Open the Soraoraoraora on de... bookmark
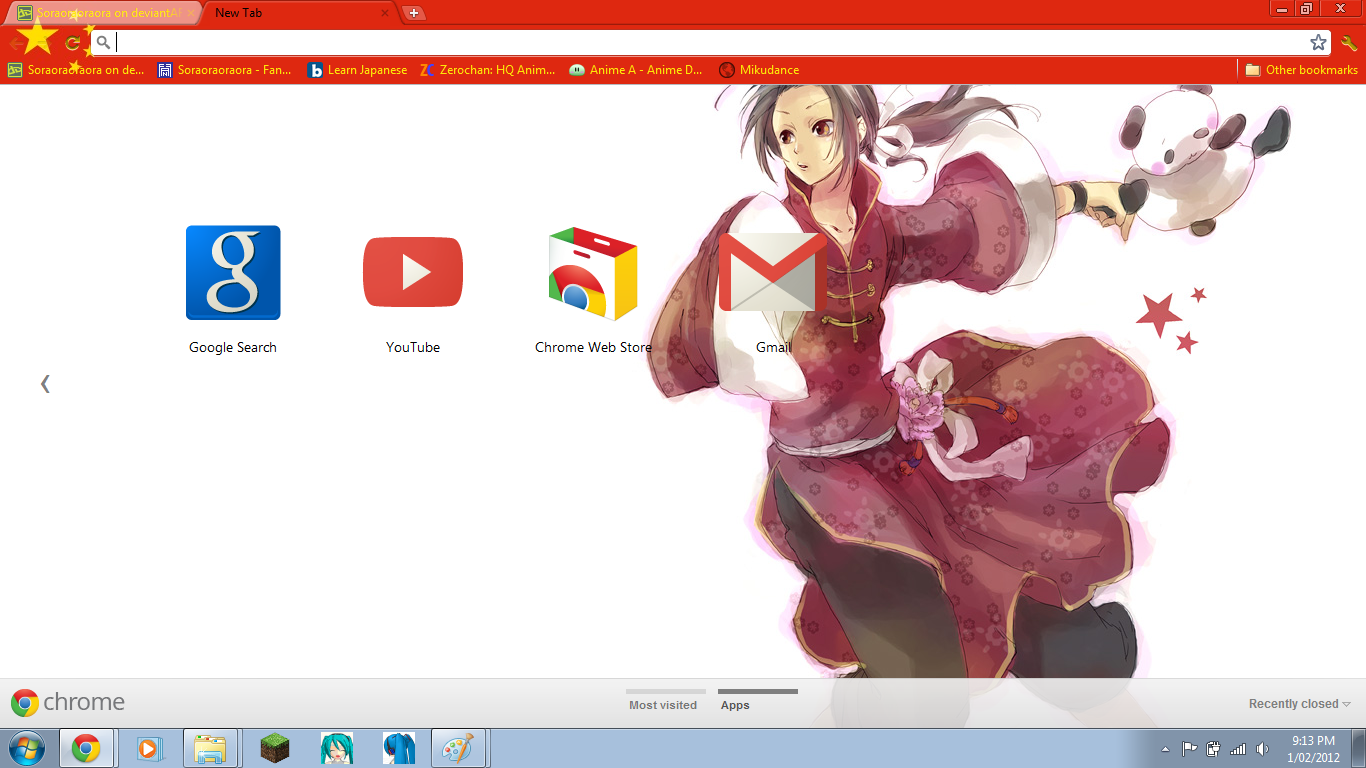 tap(76, 70)
